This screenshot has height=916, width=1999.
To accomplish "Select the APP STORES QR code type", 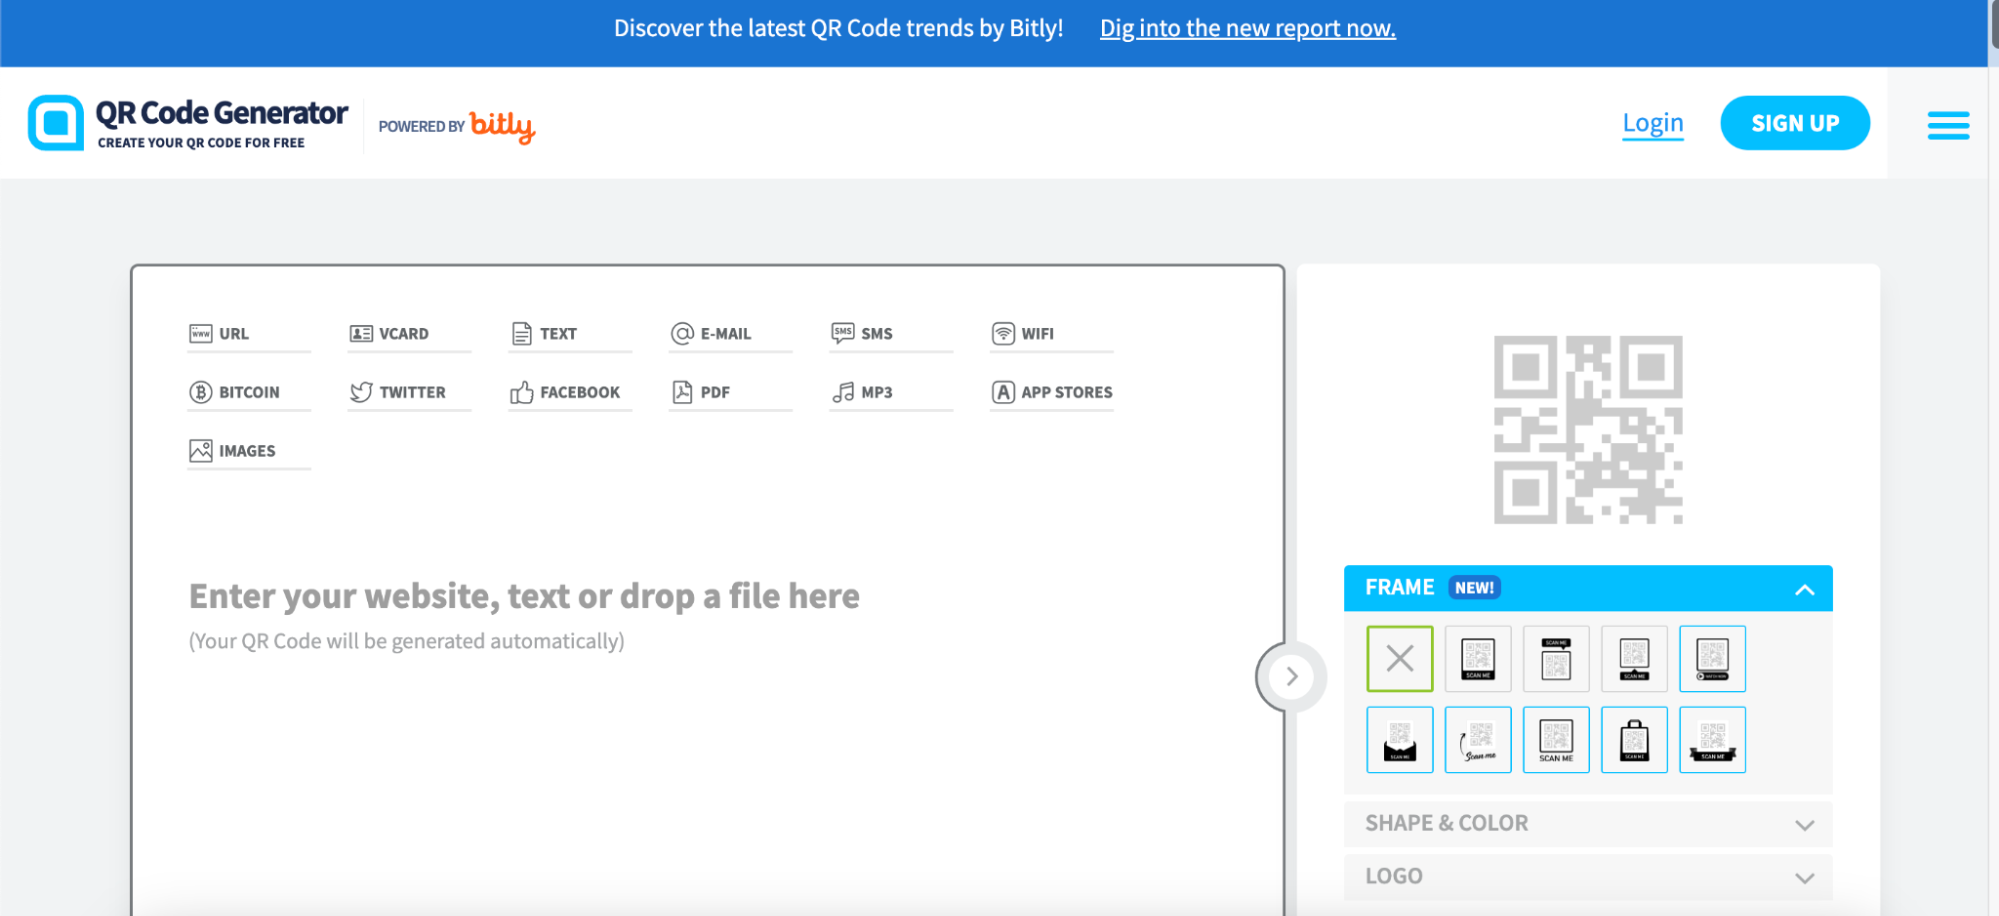I will pyautogui.click(x=1051, y=392).
